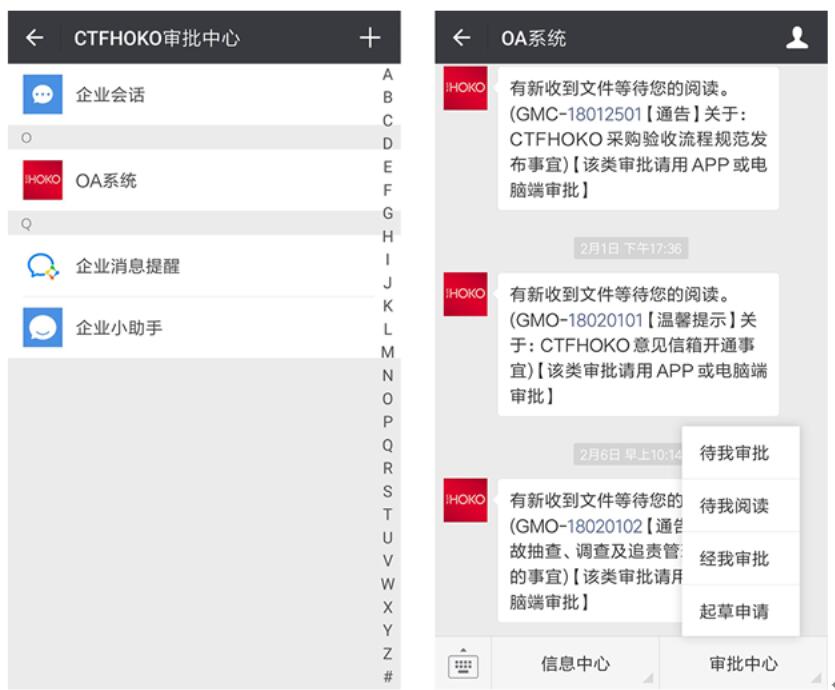Open 企业消息提醒 notification icon

click(x=43, y=267)
